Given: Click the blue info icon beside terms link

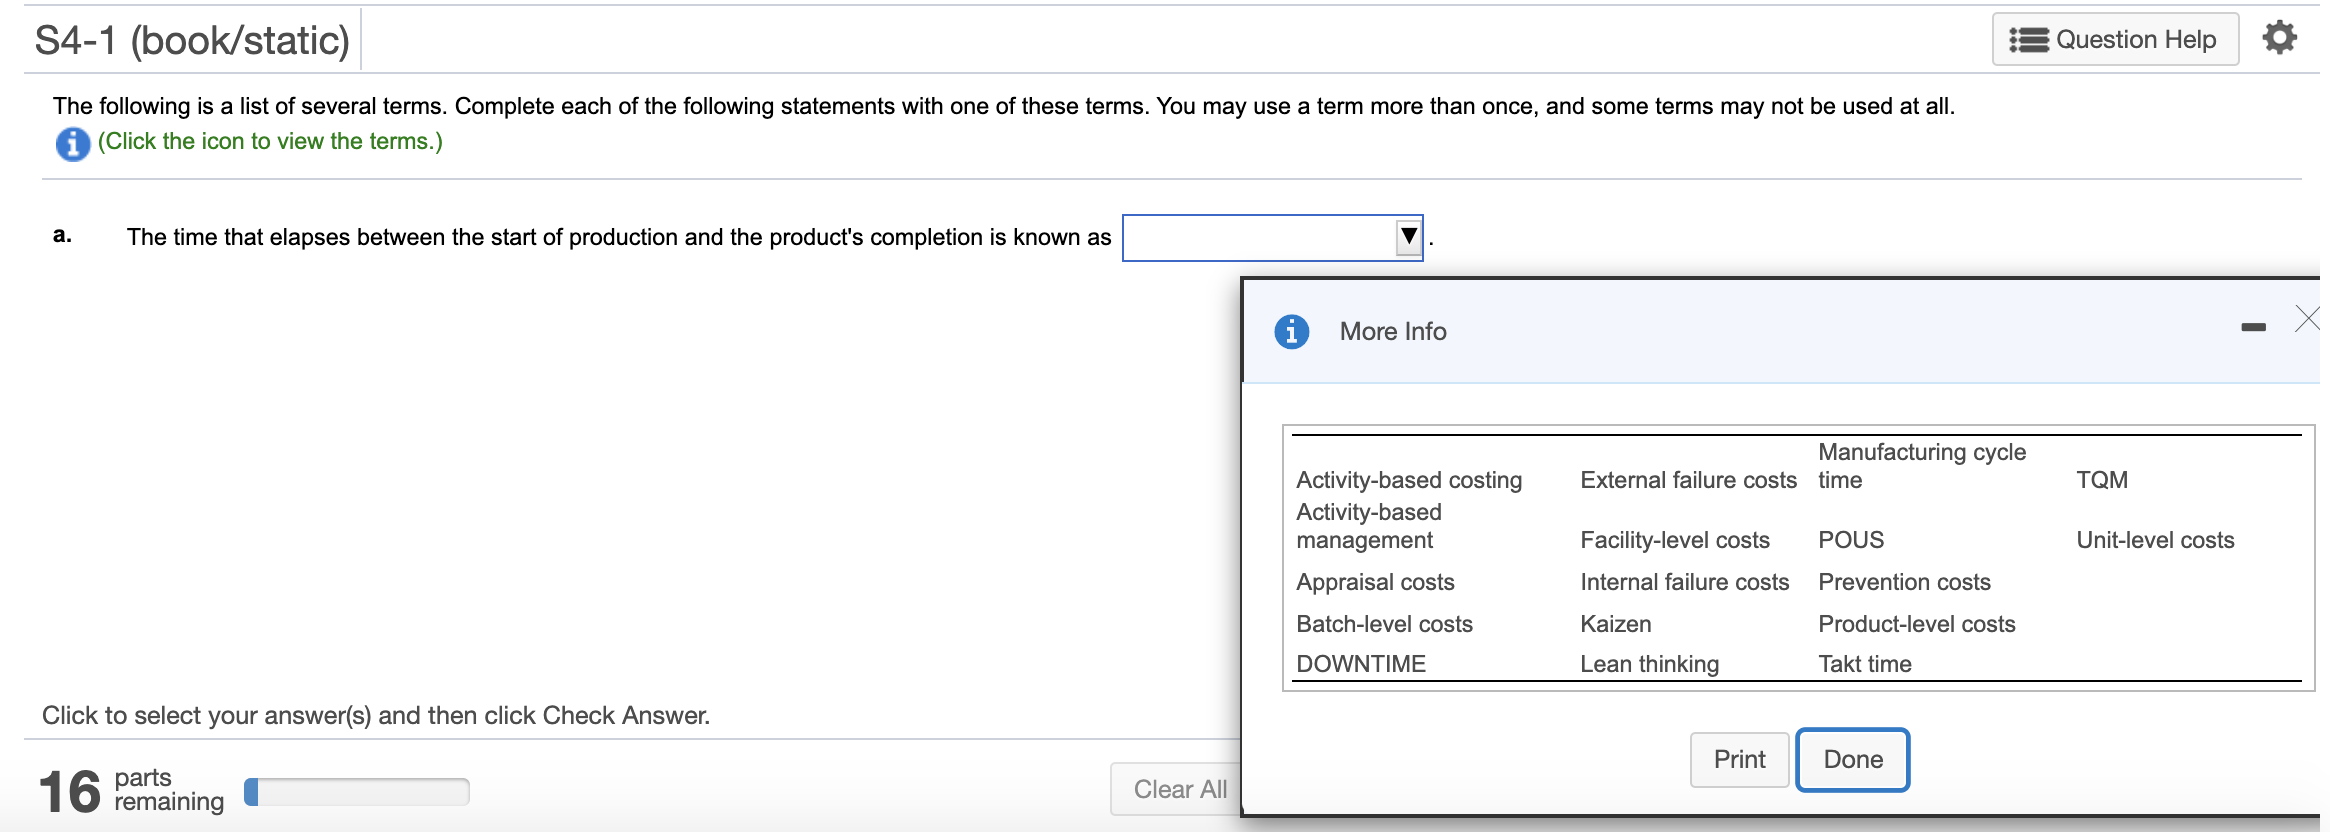Looking at the screenshot, I should (x=72, y=143).
